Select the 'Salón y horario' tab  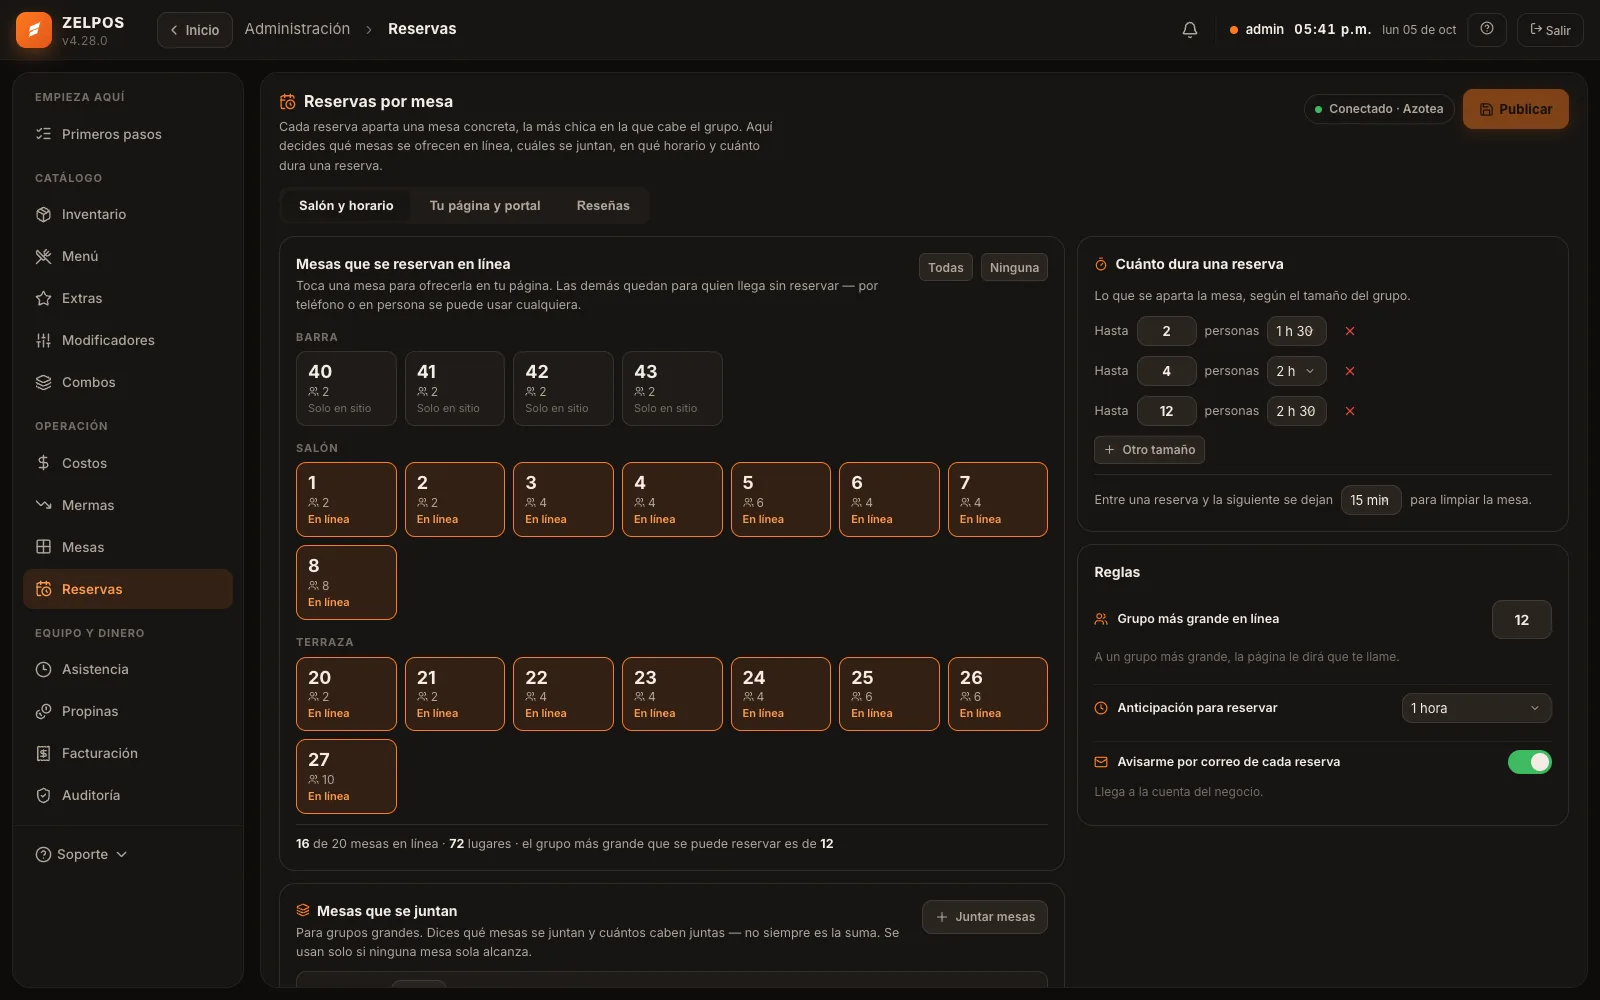346,206
